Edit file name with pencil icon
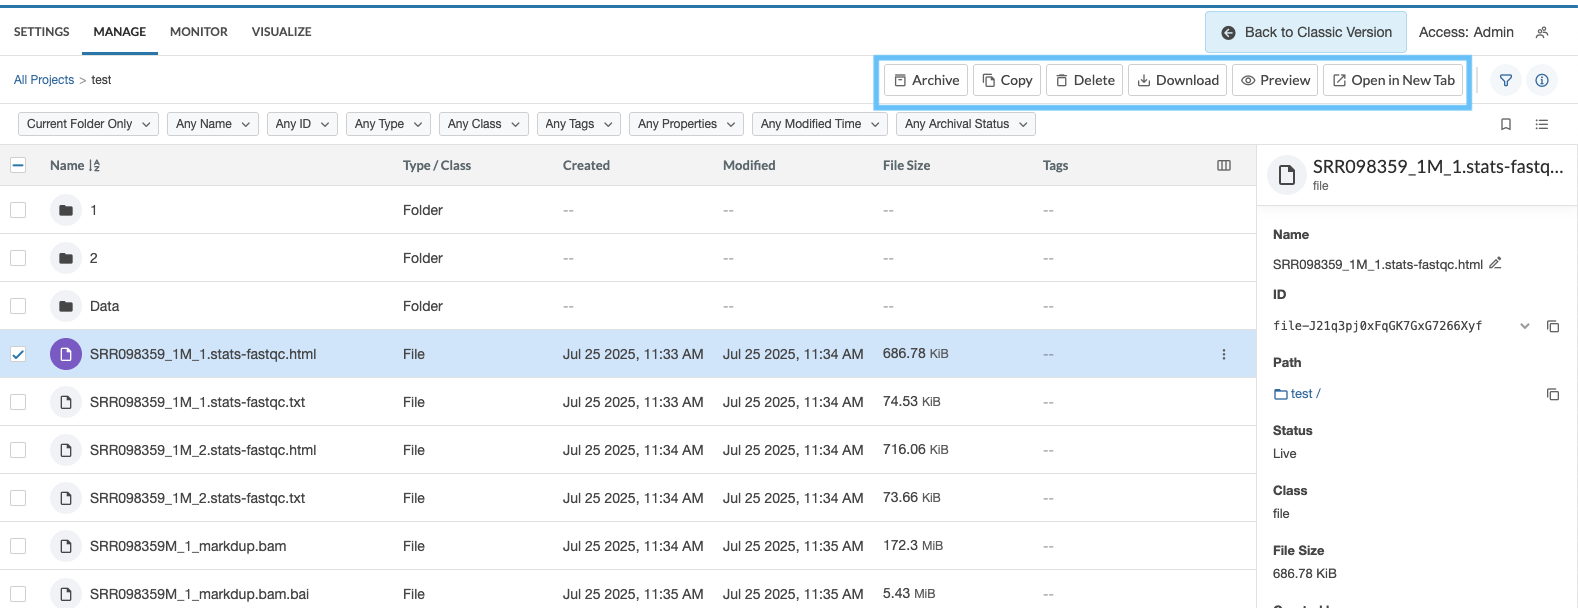The height and width of the screenshot is (608, 1578). point(1495,264)
